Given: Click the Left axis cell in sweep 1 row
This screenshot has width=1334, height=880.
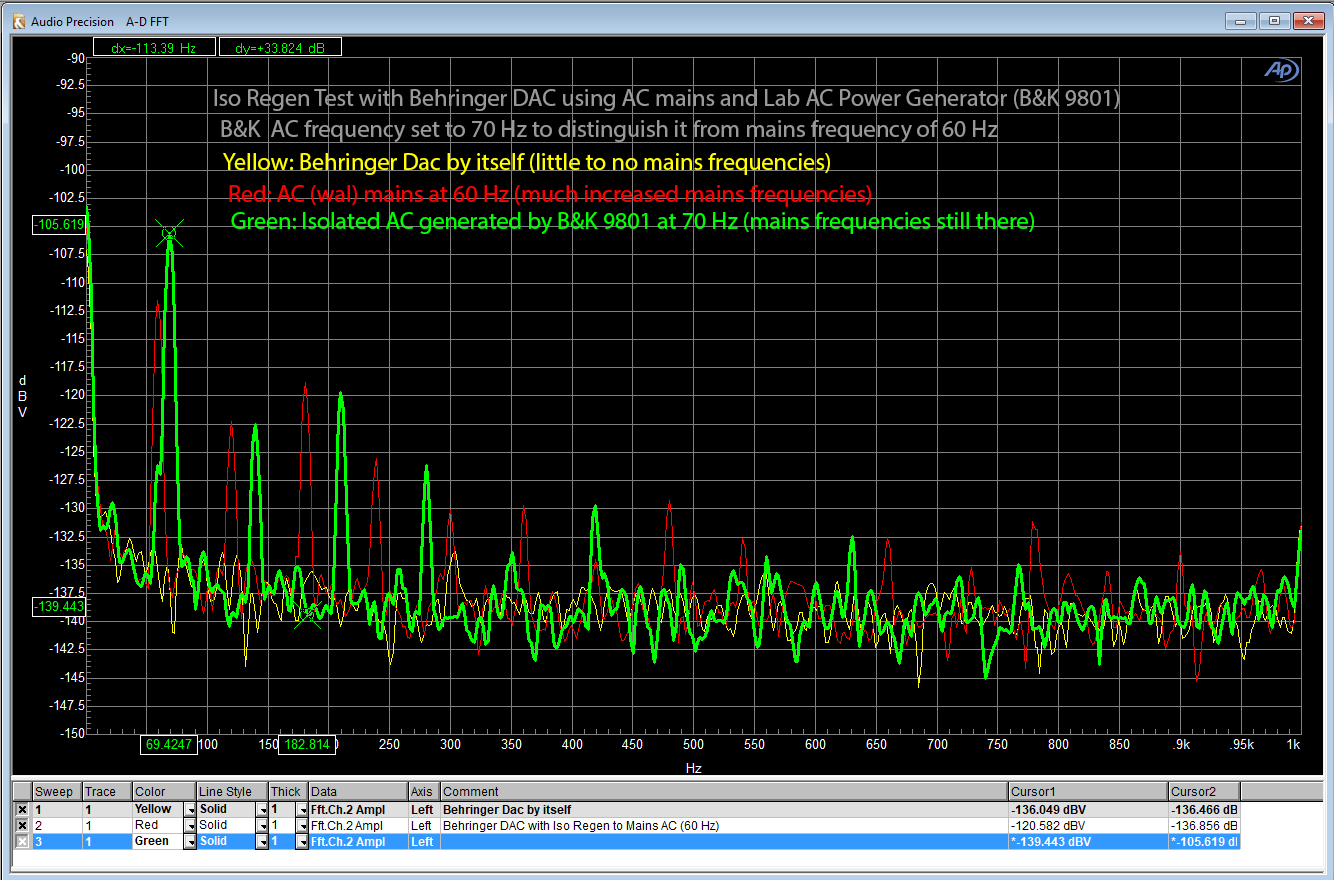Looking at the screenshot, I should click(x=424, y=809).
